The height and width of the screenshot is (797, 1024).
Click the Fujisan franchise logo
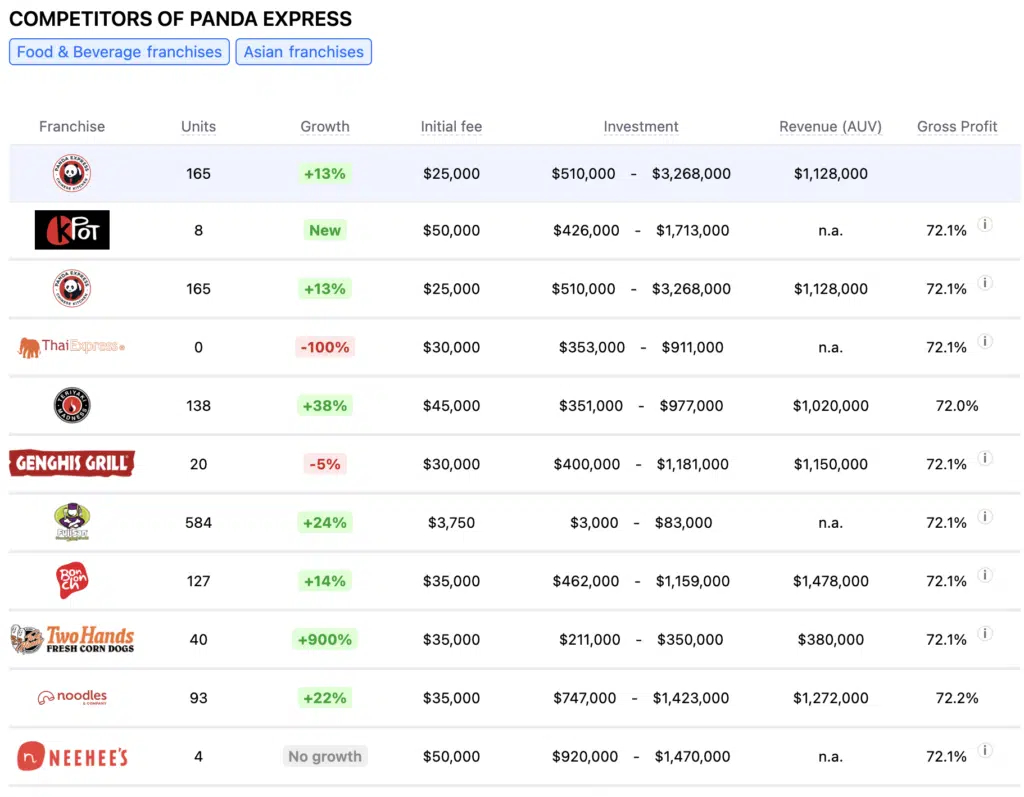pyautogui.click(x=71, y=522)
